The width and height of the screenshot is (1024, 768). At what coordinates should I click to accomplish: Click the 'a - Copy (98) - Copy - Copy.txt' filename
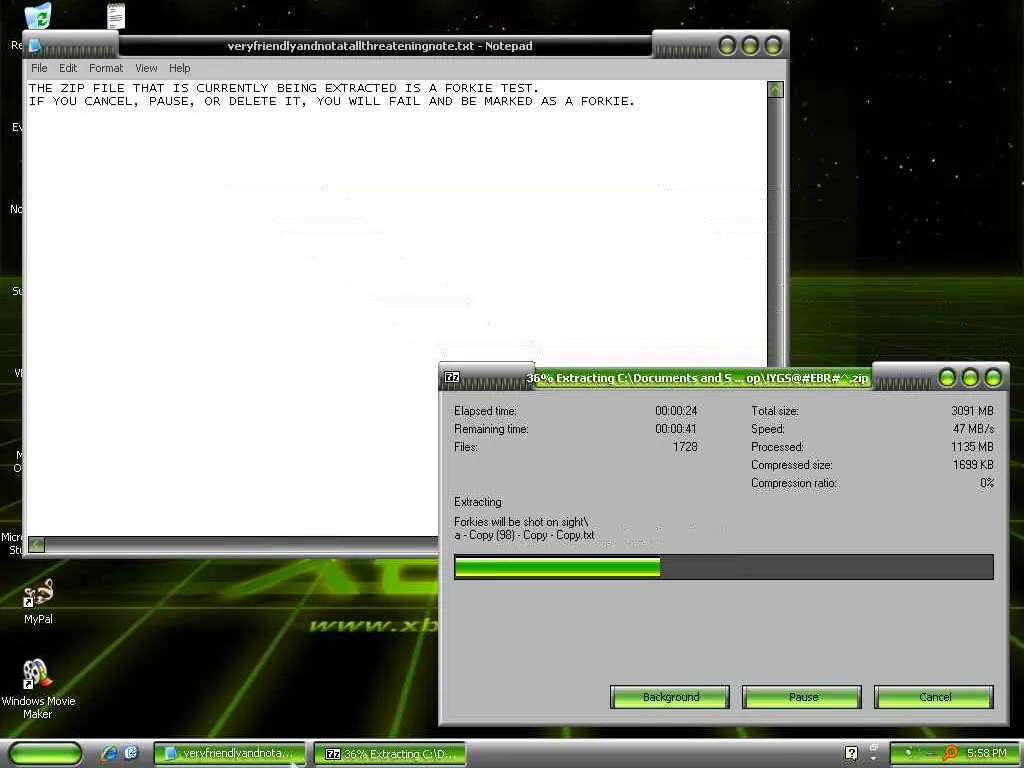524,535
